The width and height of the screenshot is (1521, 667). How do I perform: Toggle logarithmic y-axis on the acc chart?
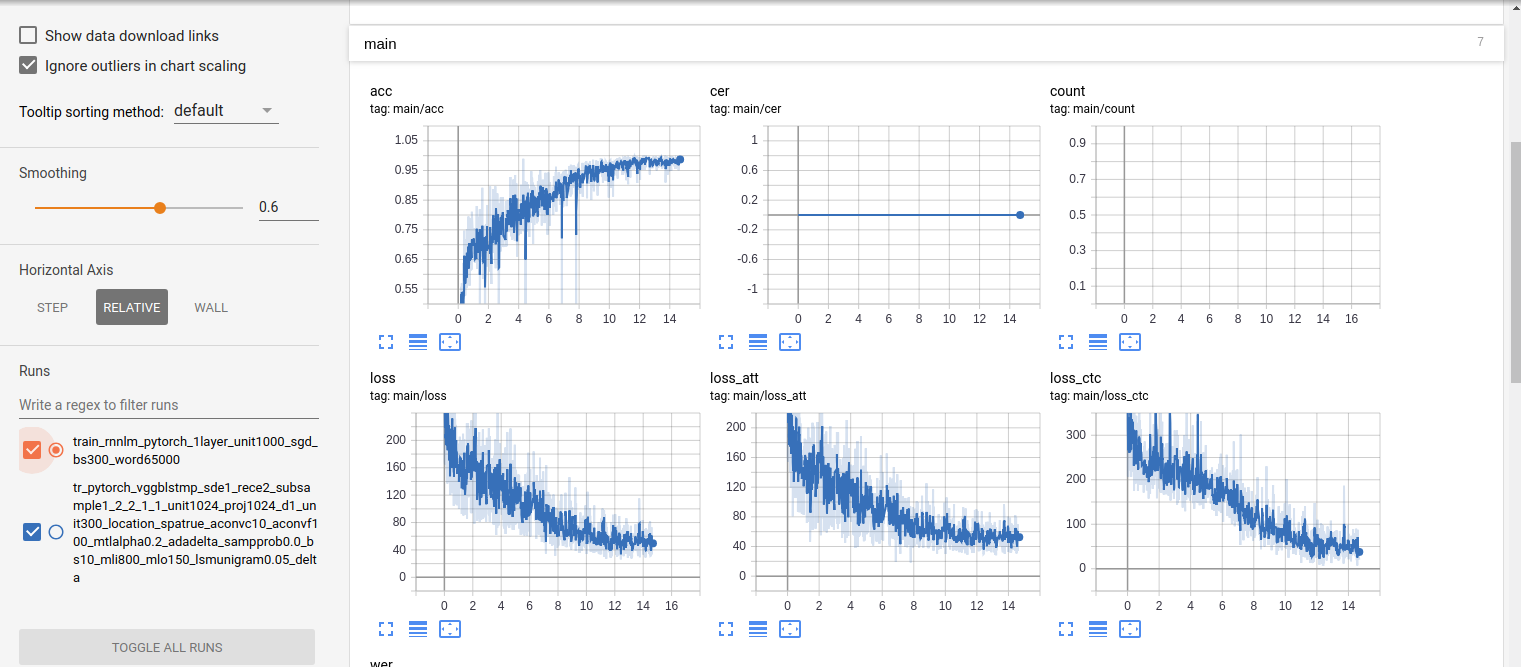(x=418, y=342)
